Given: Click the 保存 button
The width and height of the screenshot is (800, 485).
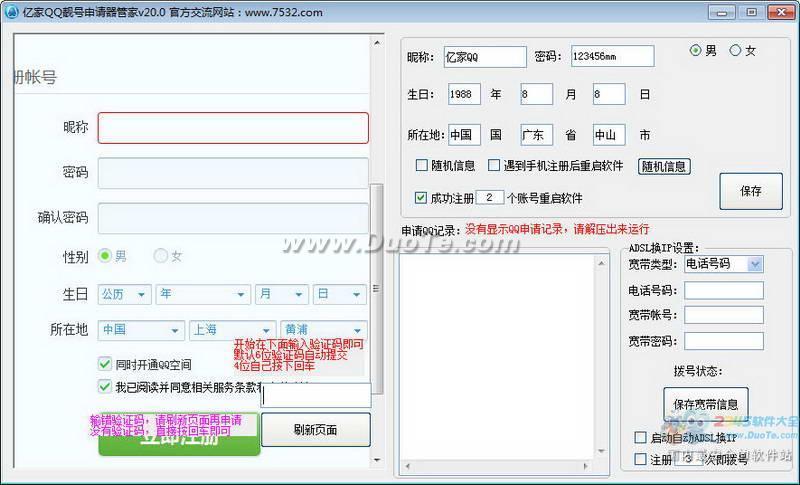Looking at the screenshot, I should tap(751, 191).
